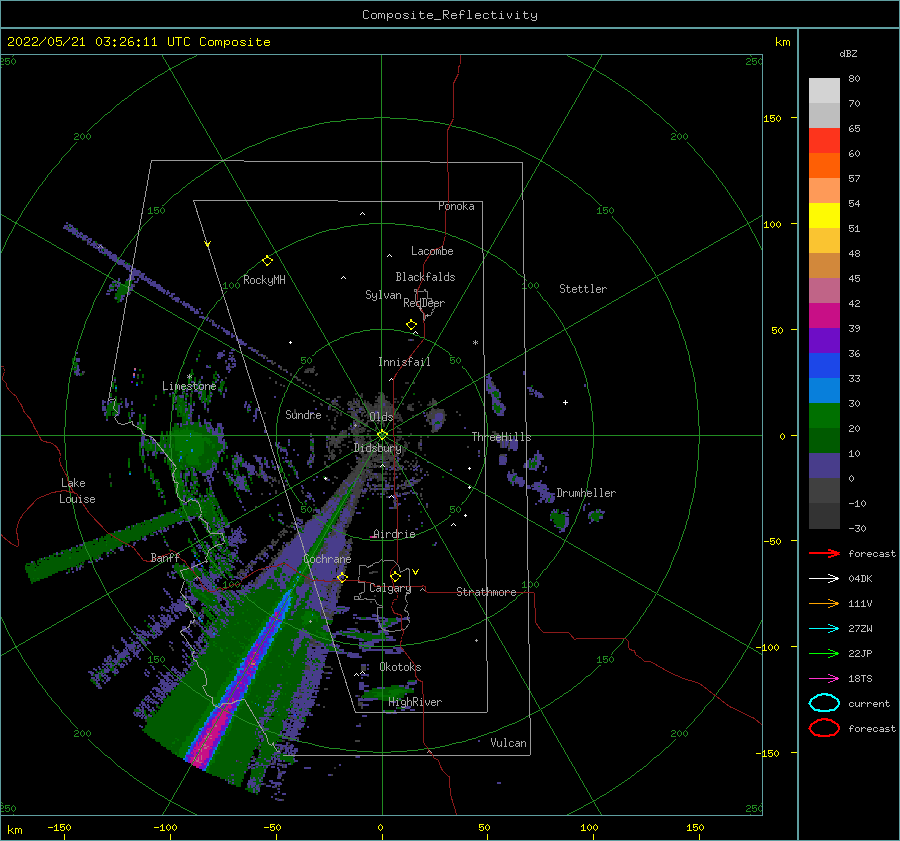
Task: Select the red 60–65 dBZ color band
Action: point(824,141)
